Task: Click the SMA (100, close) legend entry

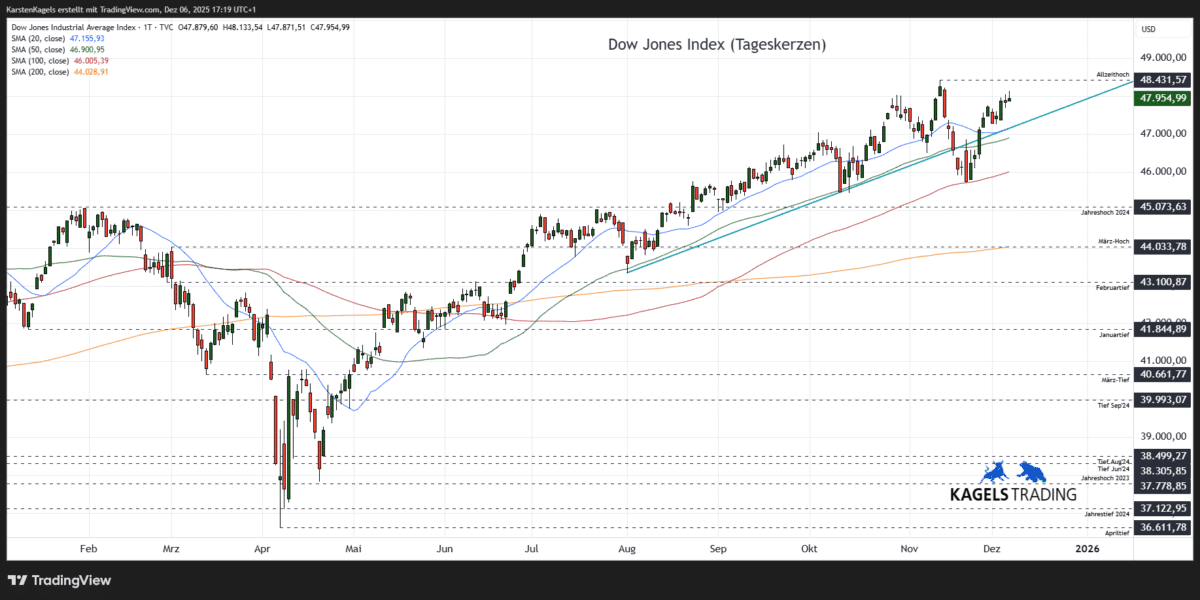Action: click(40, 59)
